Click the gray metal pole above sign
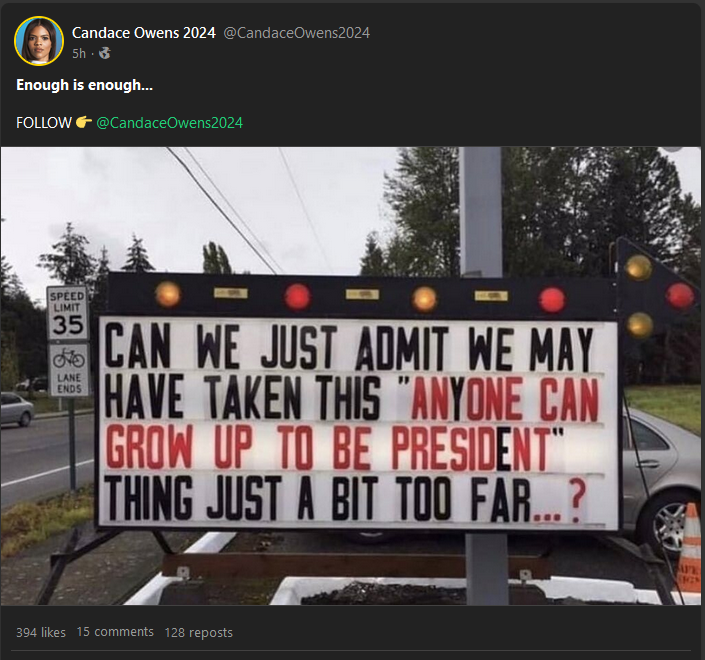Viewport: 705px width, 660px height. pos(481,211)
